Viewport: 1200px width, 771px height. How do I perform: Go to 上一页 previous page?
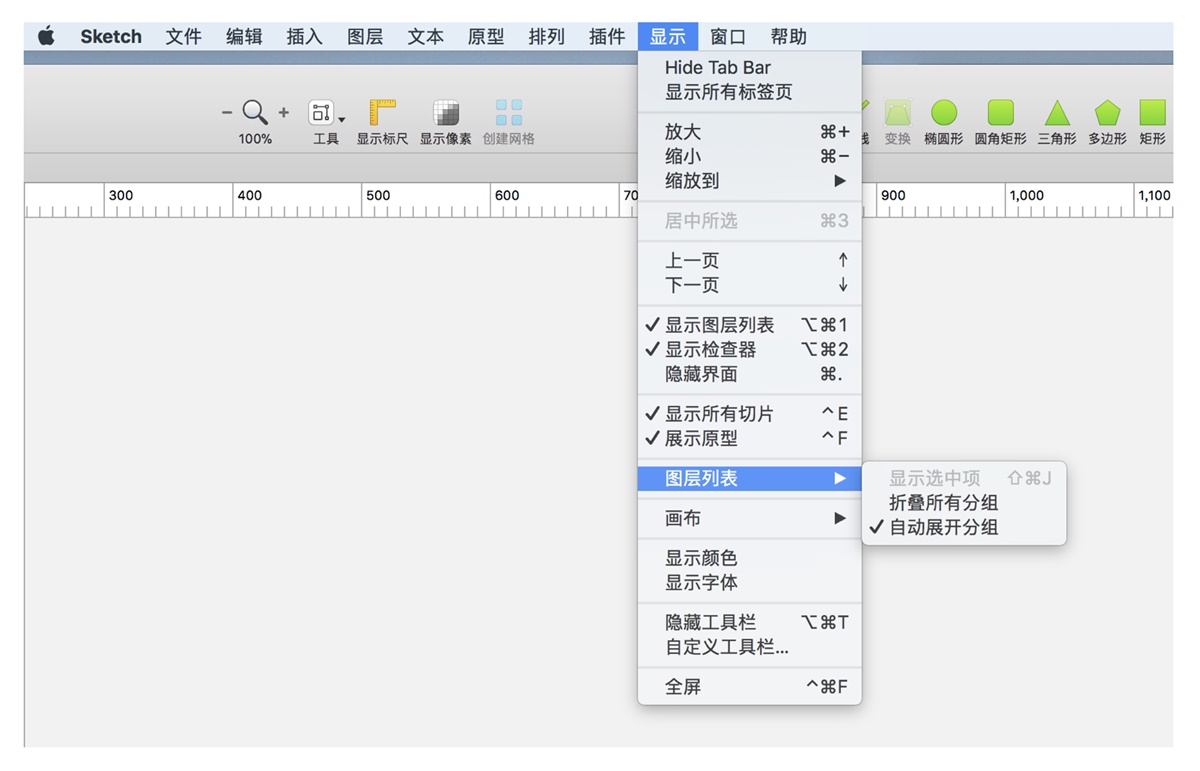tap(749, 261)
